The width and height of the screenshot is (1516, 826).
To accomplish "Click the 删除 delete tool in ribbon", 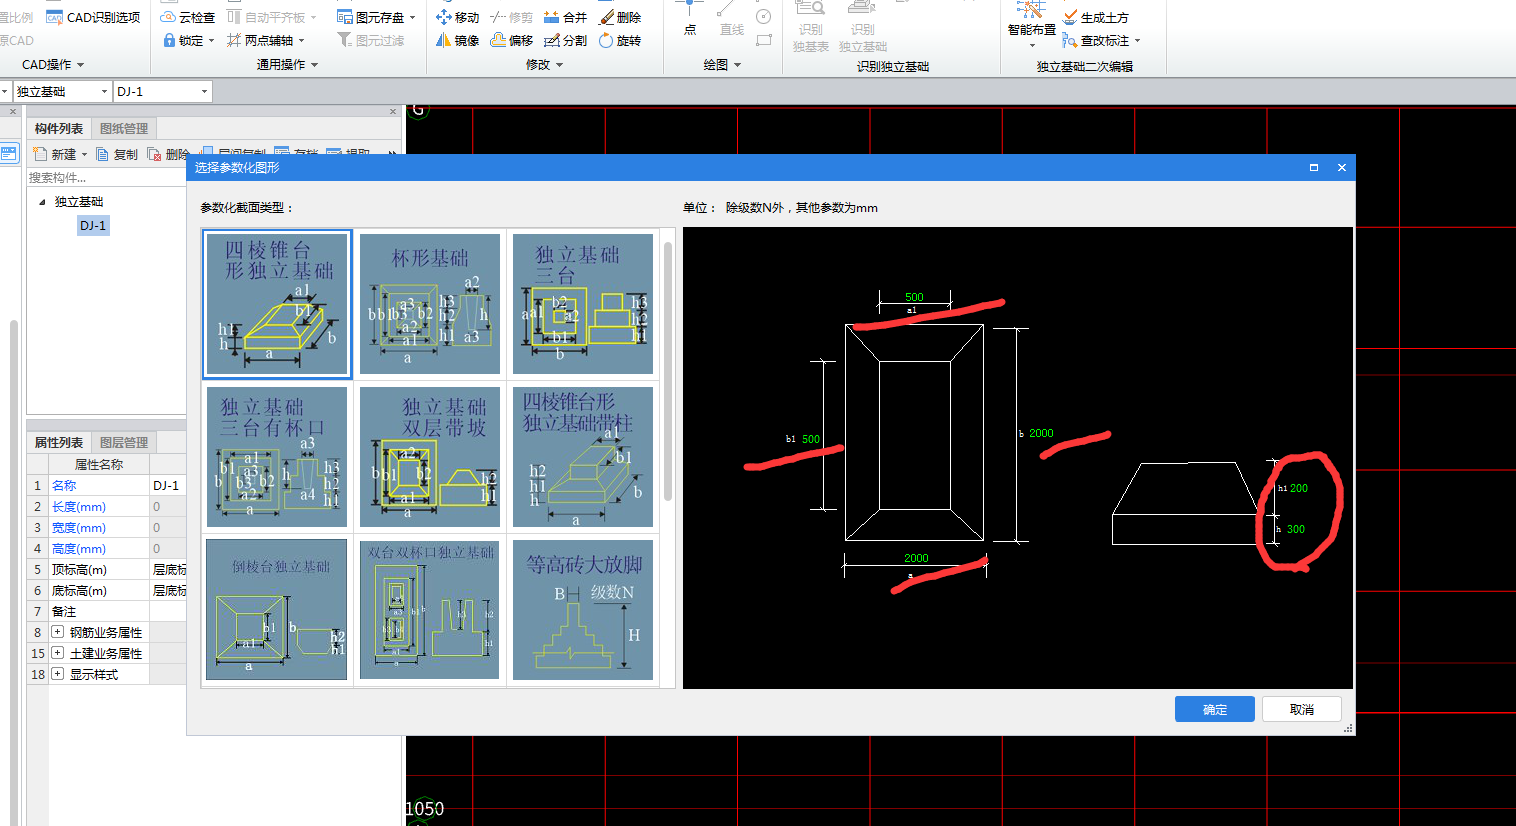I will click(x=620, y=17).
